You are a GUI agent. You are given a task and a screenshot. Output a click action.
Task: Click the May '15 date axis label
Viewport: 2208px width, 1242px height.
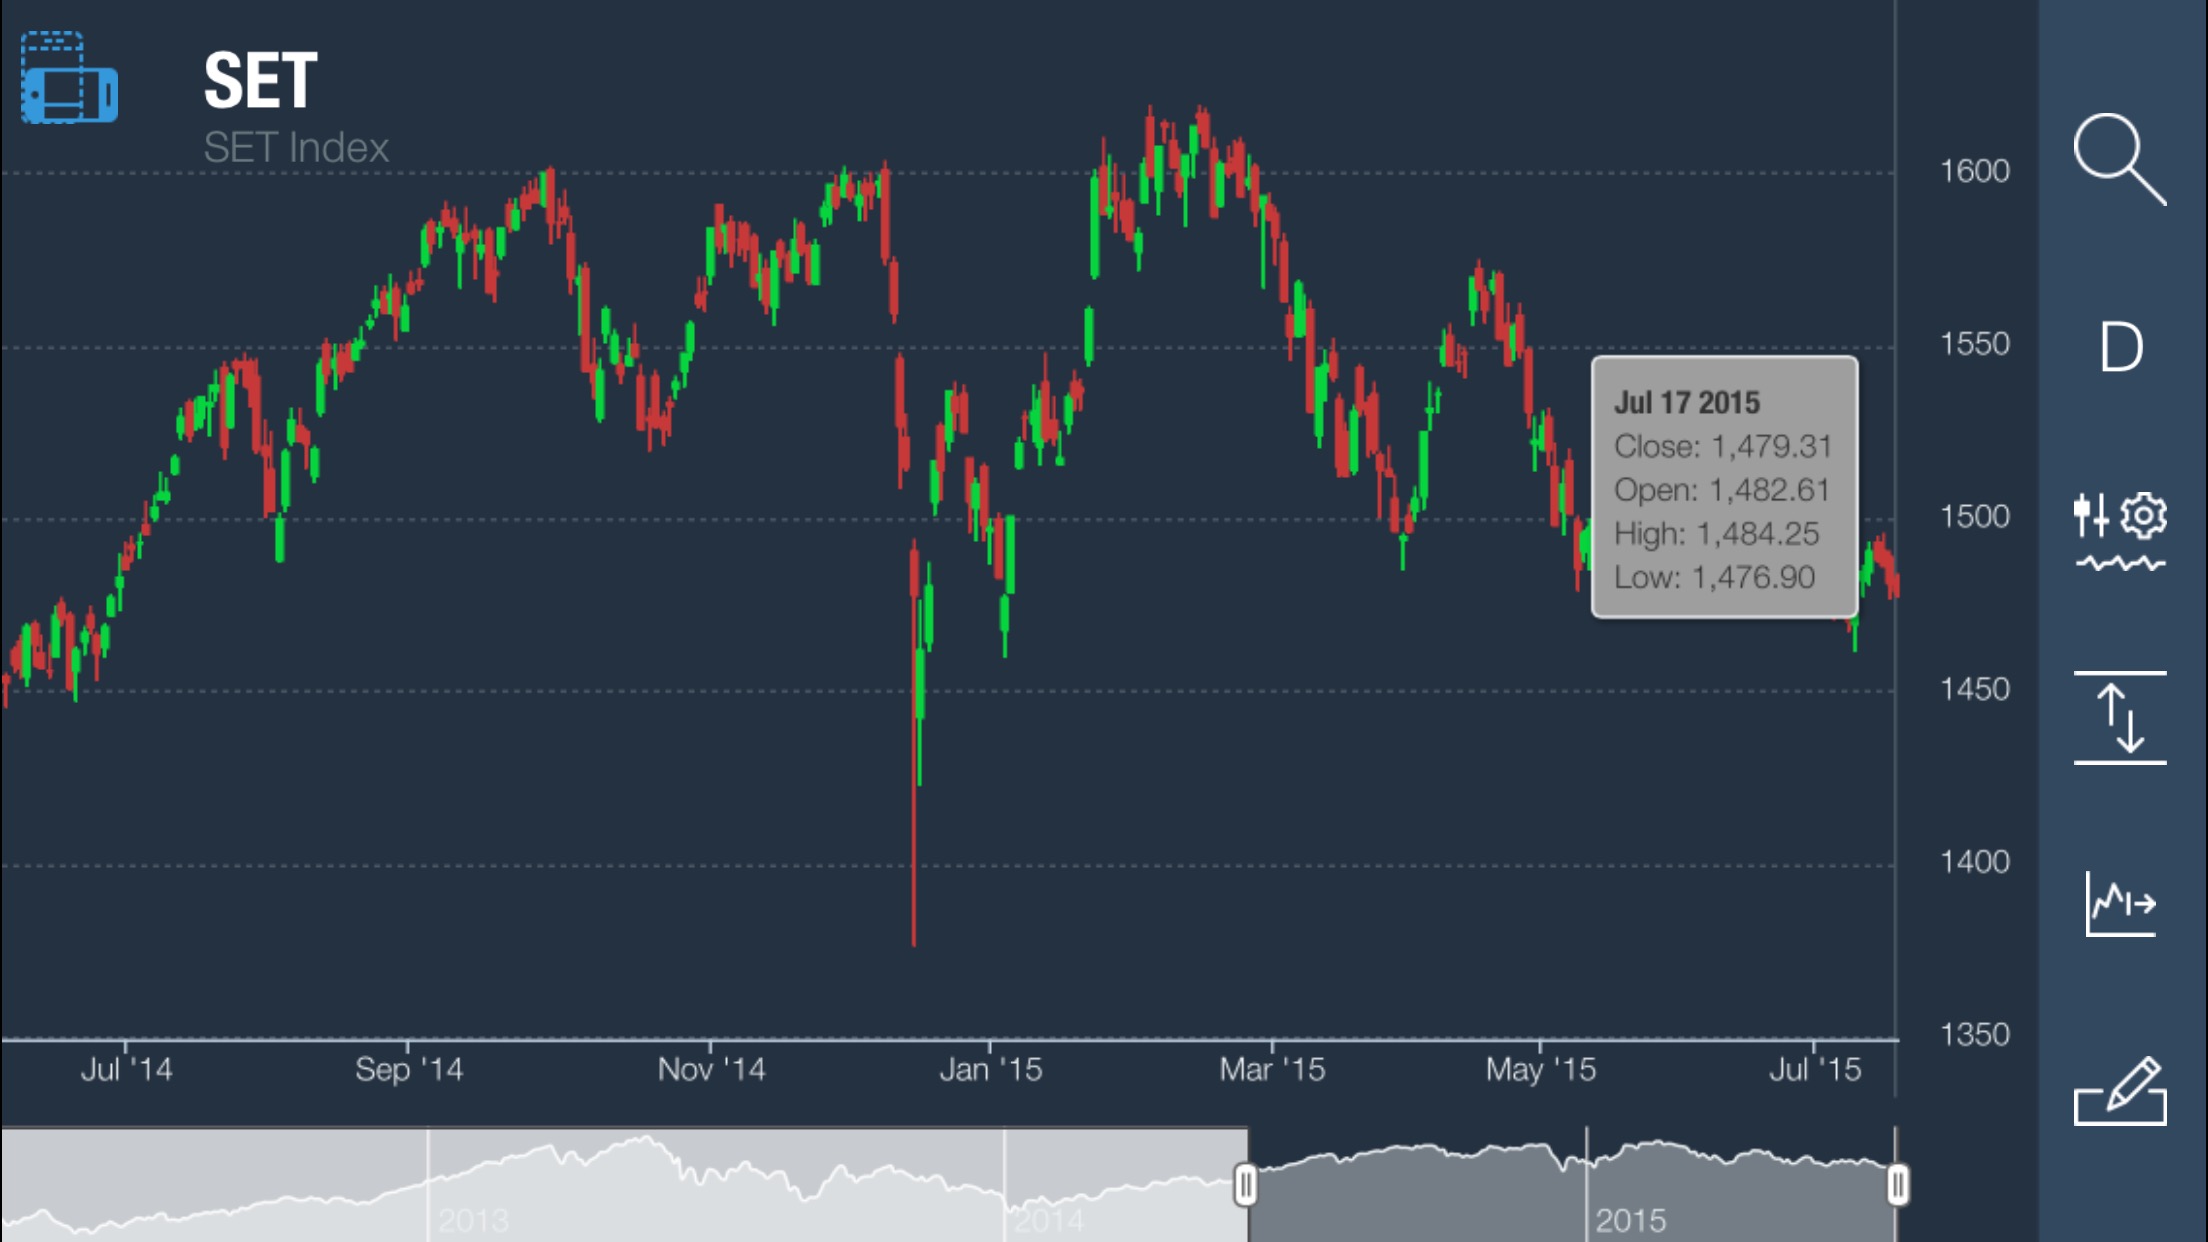click(1540, 1069)
